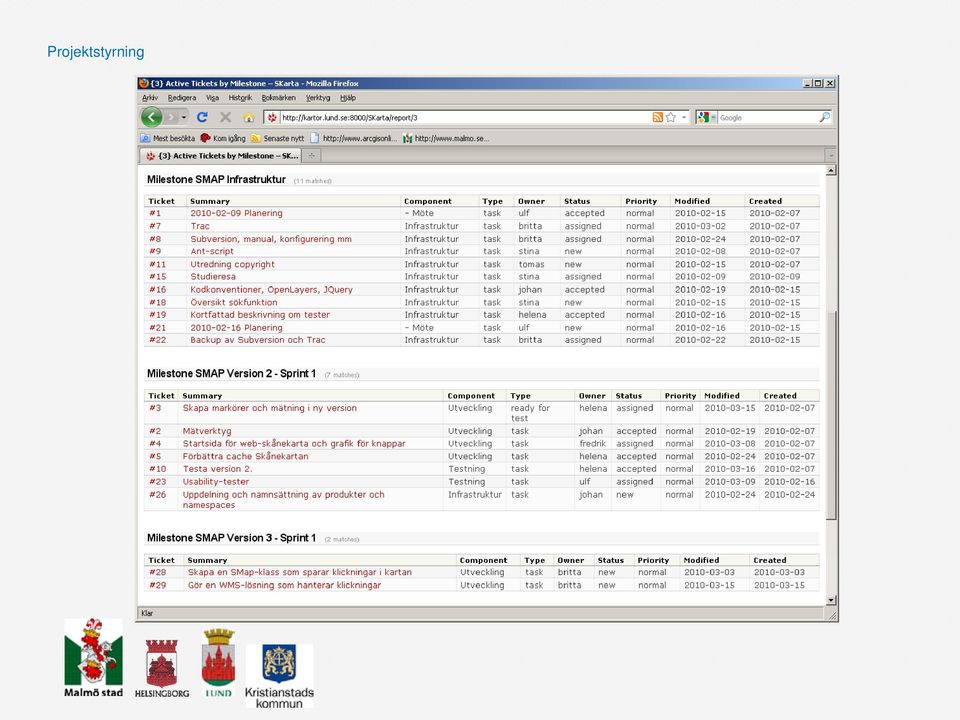Open the address bar URL dropdown
Image resolution: width=960 pixels, height=720 pixels.
point(684,117)
